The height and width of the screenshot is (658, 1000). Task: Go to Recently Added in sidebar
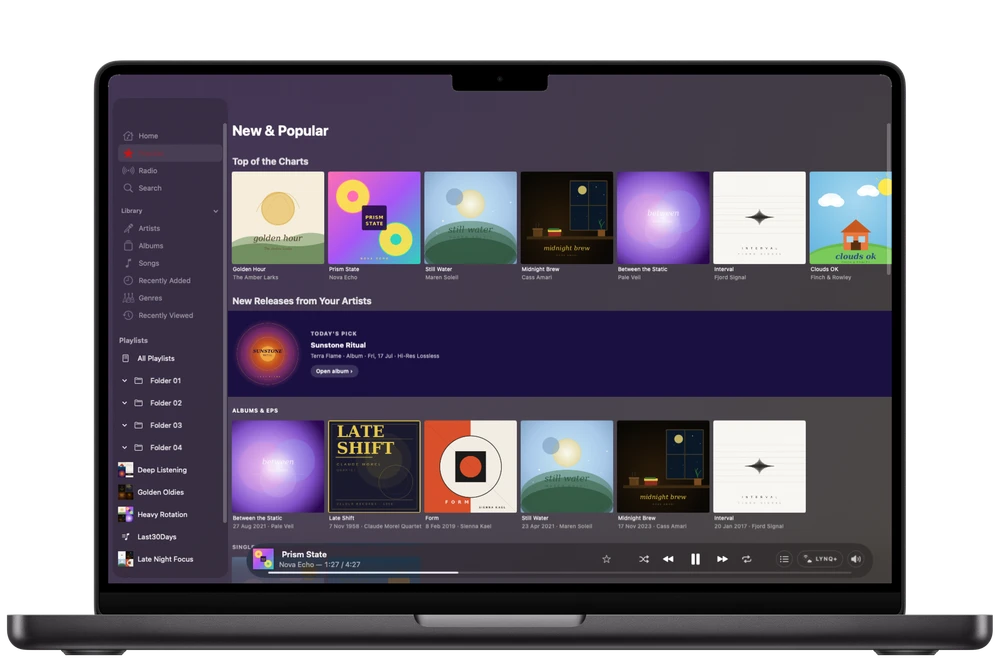tap(170, 281)
